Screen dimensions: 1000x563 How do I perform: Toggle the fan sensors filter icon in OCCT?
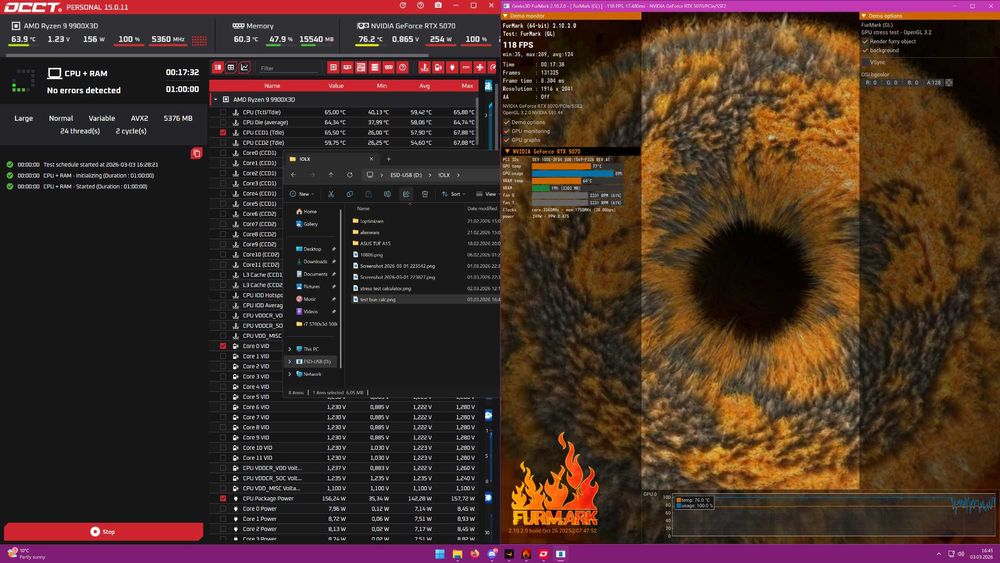coord(480,67)
